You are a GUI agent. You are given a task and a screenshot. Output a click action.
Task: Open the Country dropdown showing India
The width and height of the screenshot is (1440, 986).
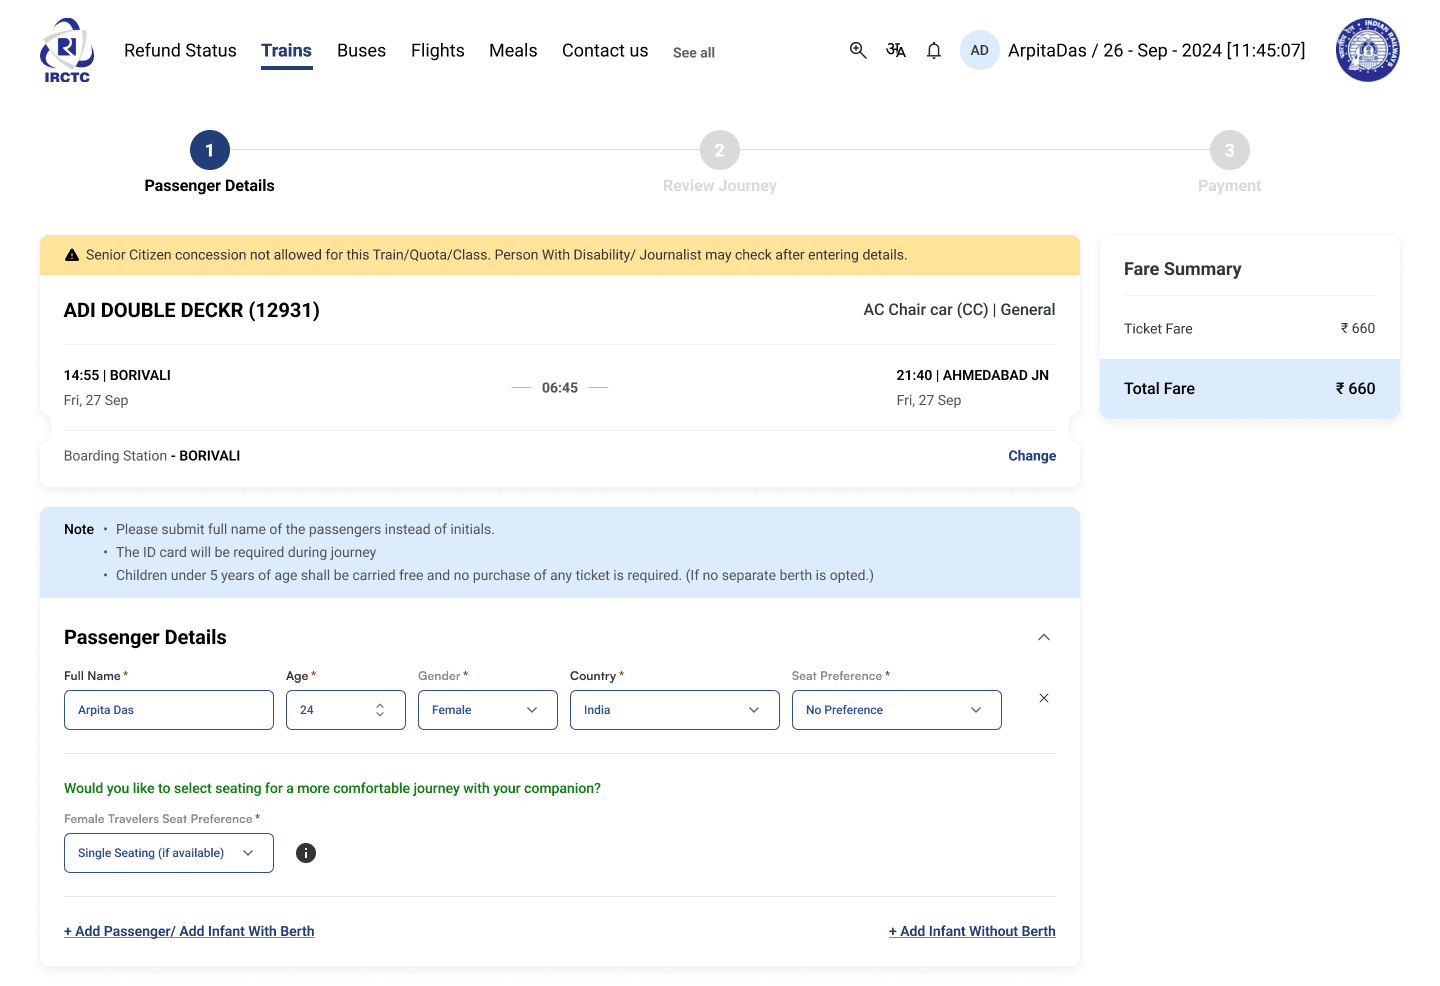pyautogui.click(x=675, y=710)
